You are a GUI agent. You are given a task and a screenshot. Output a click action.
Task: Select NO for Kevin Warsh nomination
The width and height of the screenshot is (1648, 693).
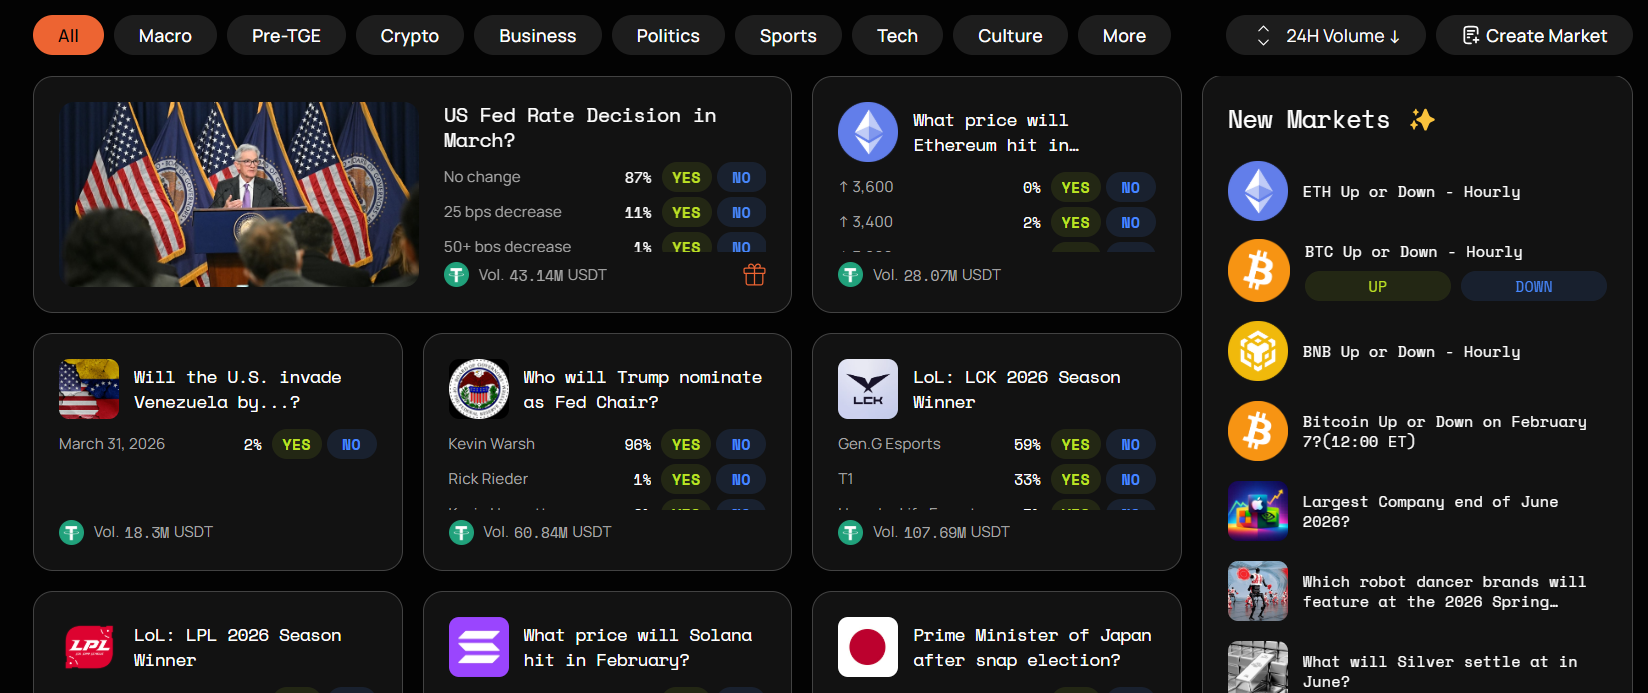[x=740, y=445]
